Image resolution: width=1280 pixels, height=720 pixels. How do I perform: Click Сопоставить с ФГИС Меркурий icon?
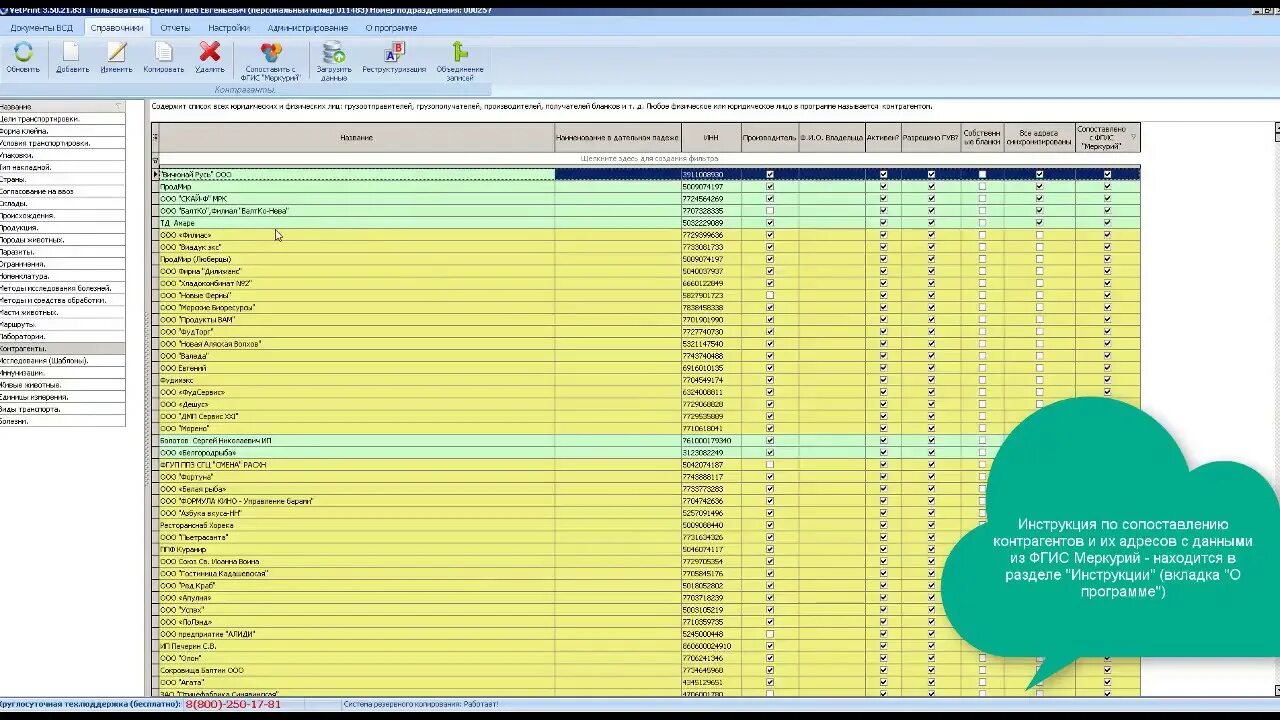click(271, 52)
